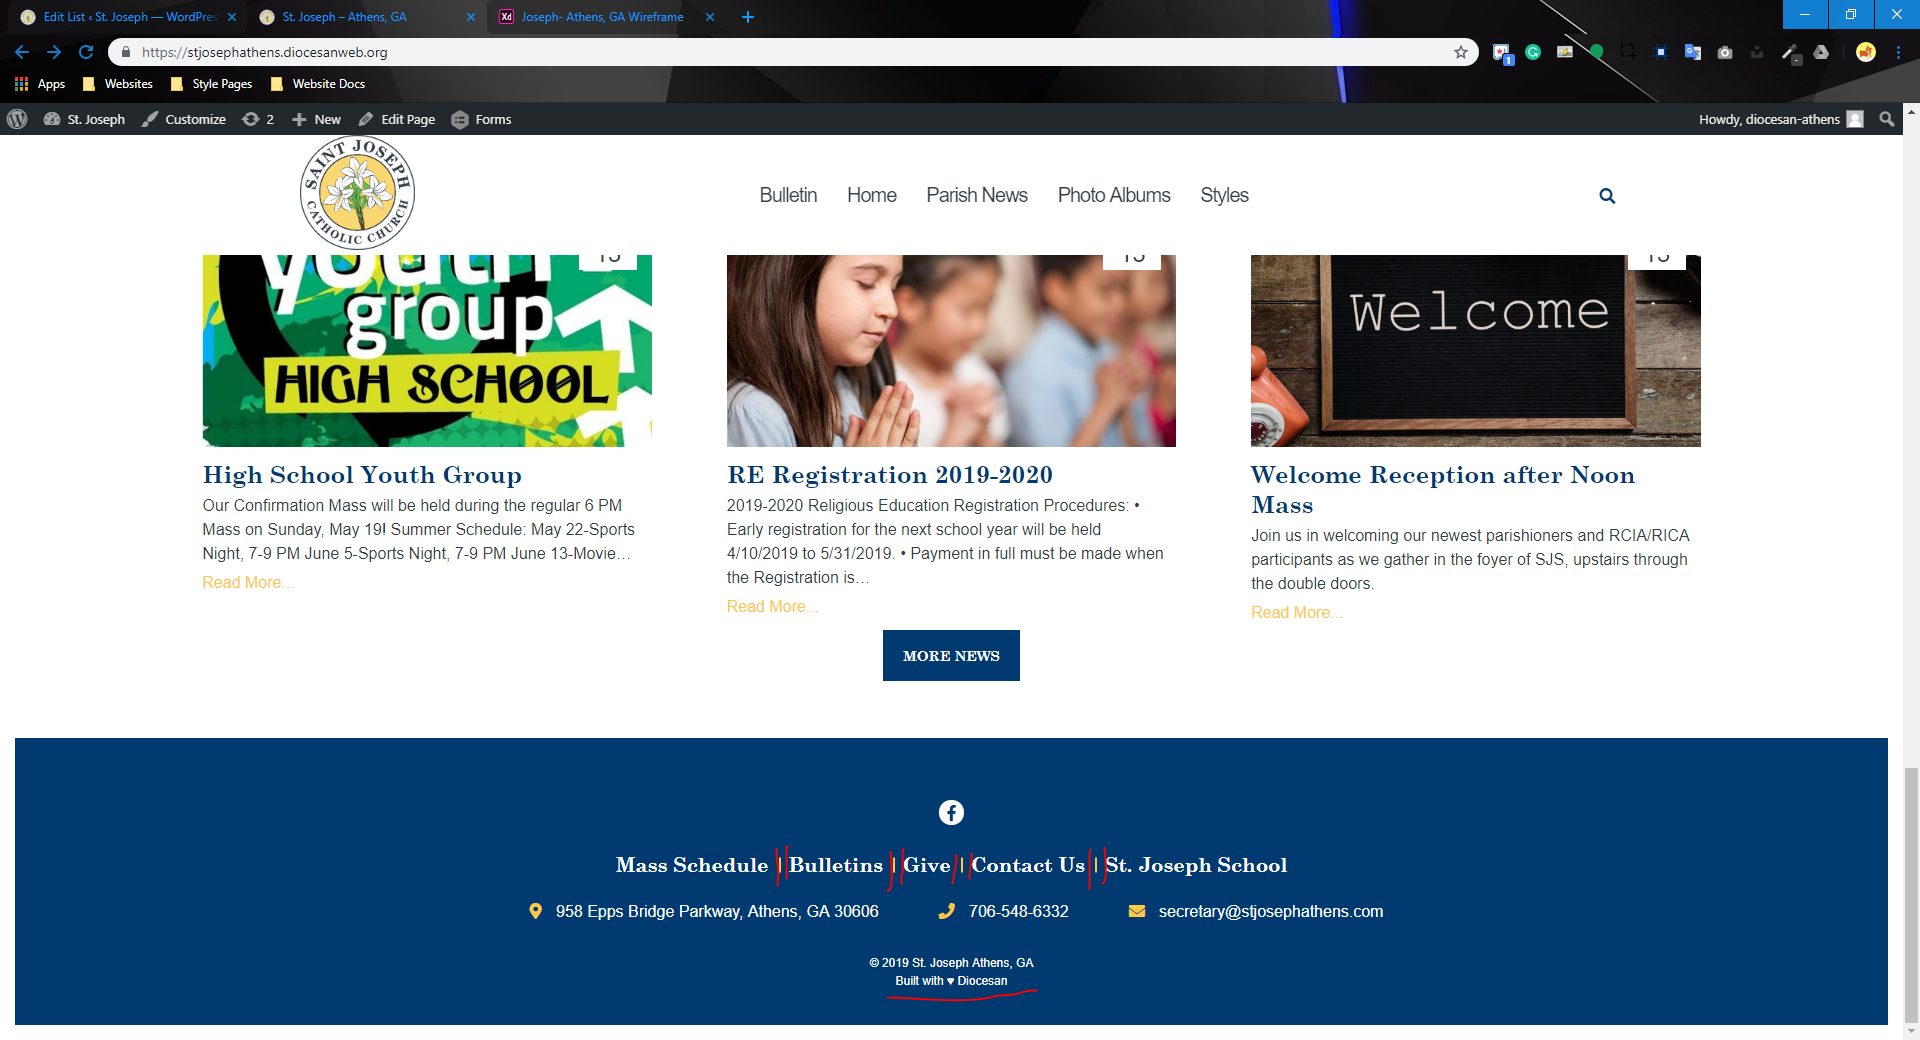
Task: Click the site search magnifier icon
Action: [1607, 196]
